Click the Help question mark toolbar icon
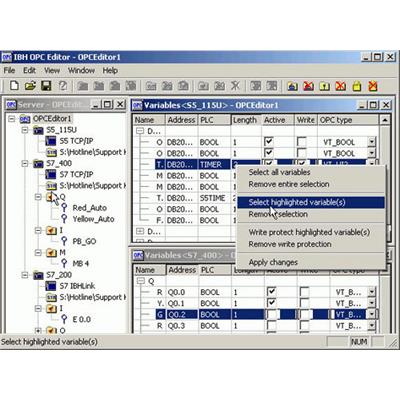The height and width of the screenshot is (400, 400). 63,86
